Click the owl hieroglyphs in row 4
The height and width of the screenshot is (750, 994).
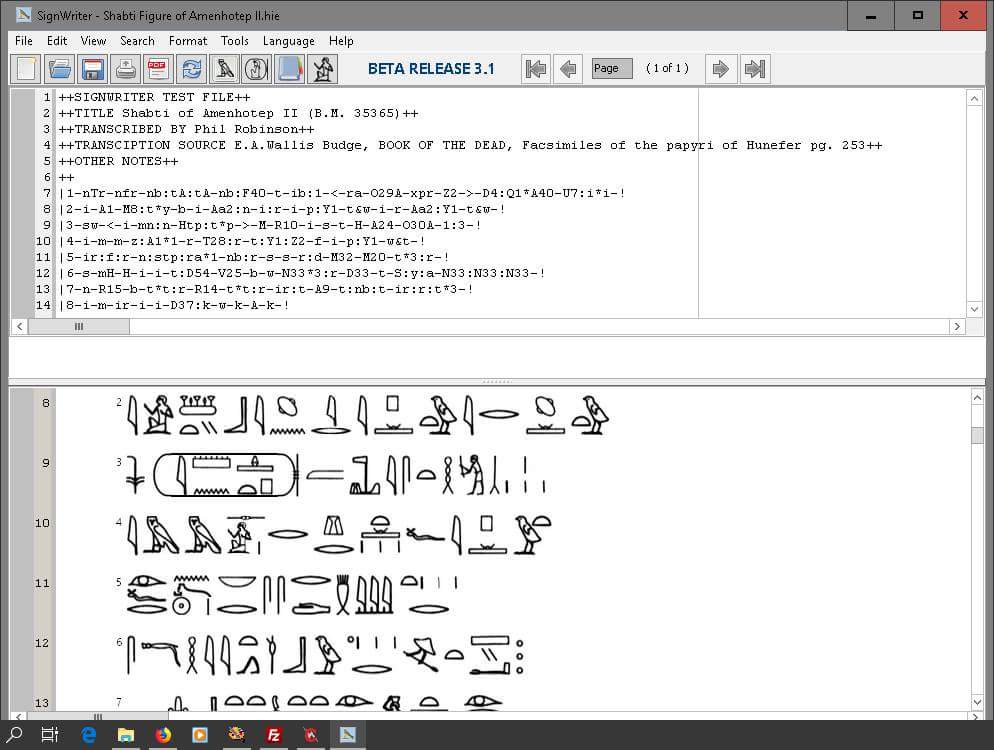click(184, 534)
